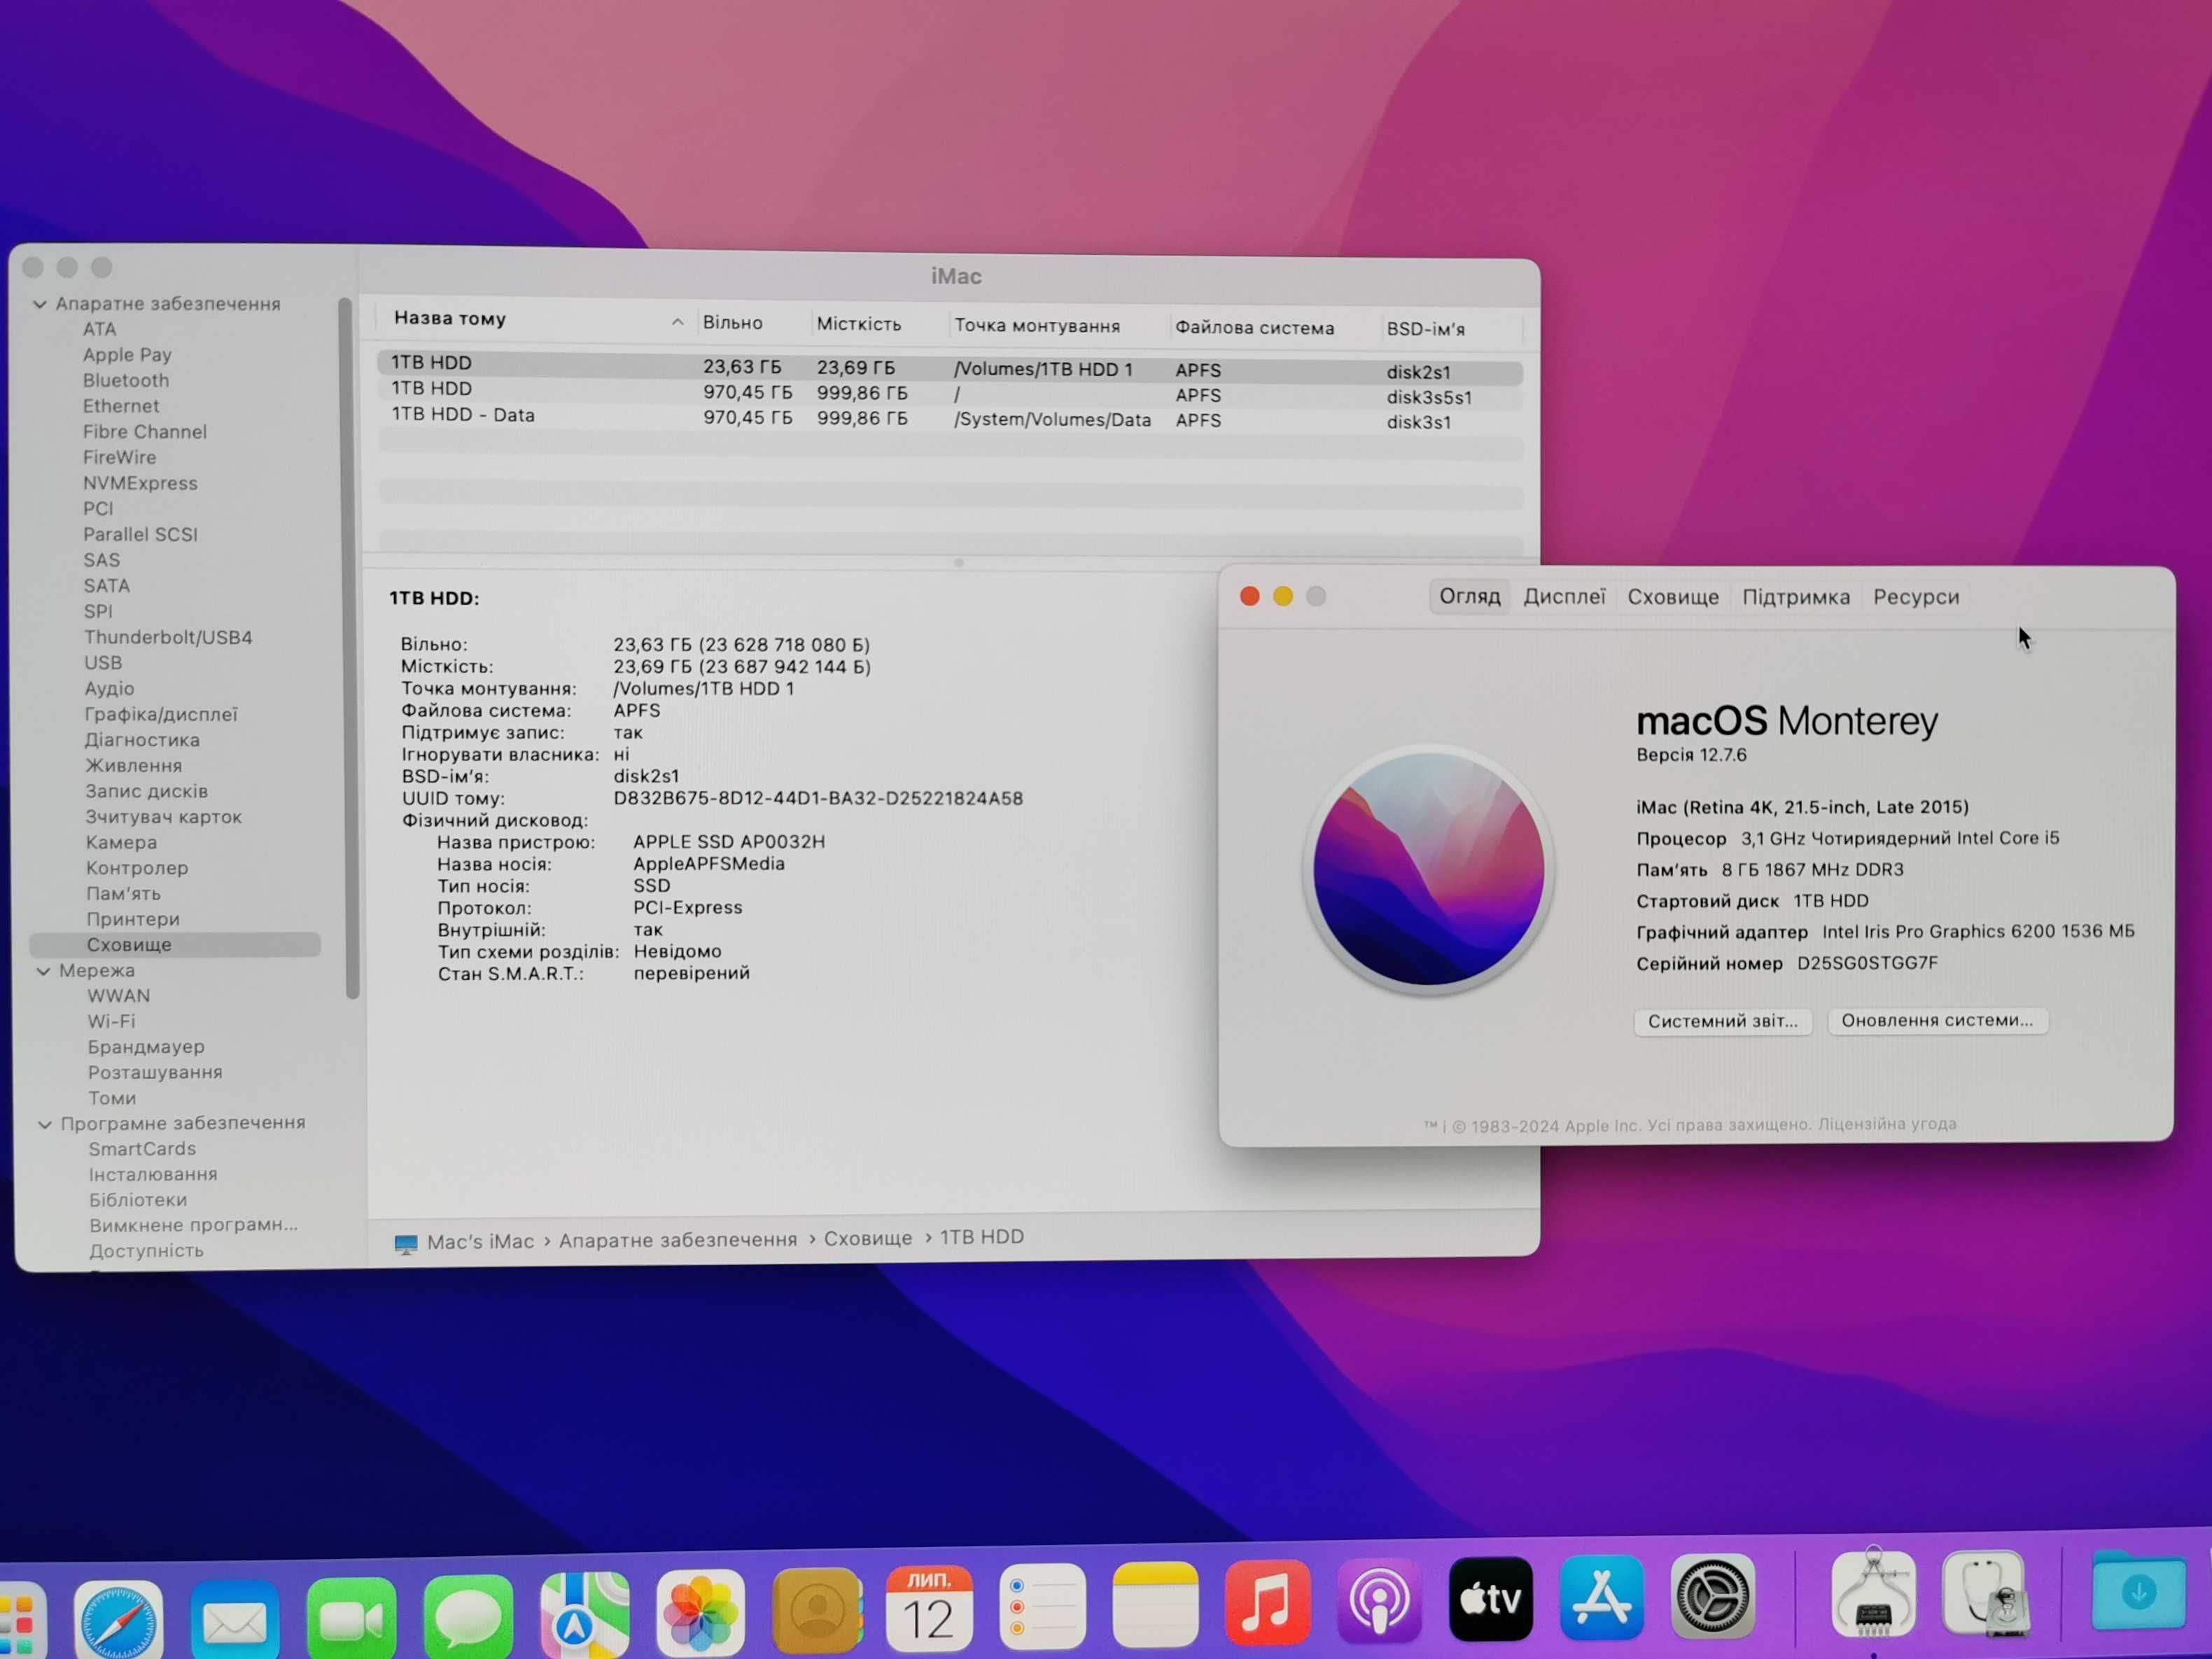This screenshot has width=2212, height=1659.
Task: Select row 1TB HDD disk2s1
Action: tap(950, 368)
